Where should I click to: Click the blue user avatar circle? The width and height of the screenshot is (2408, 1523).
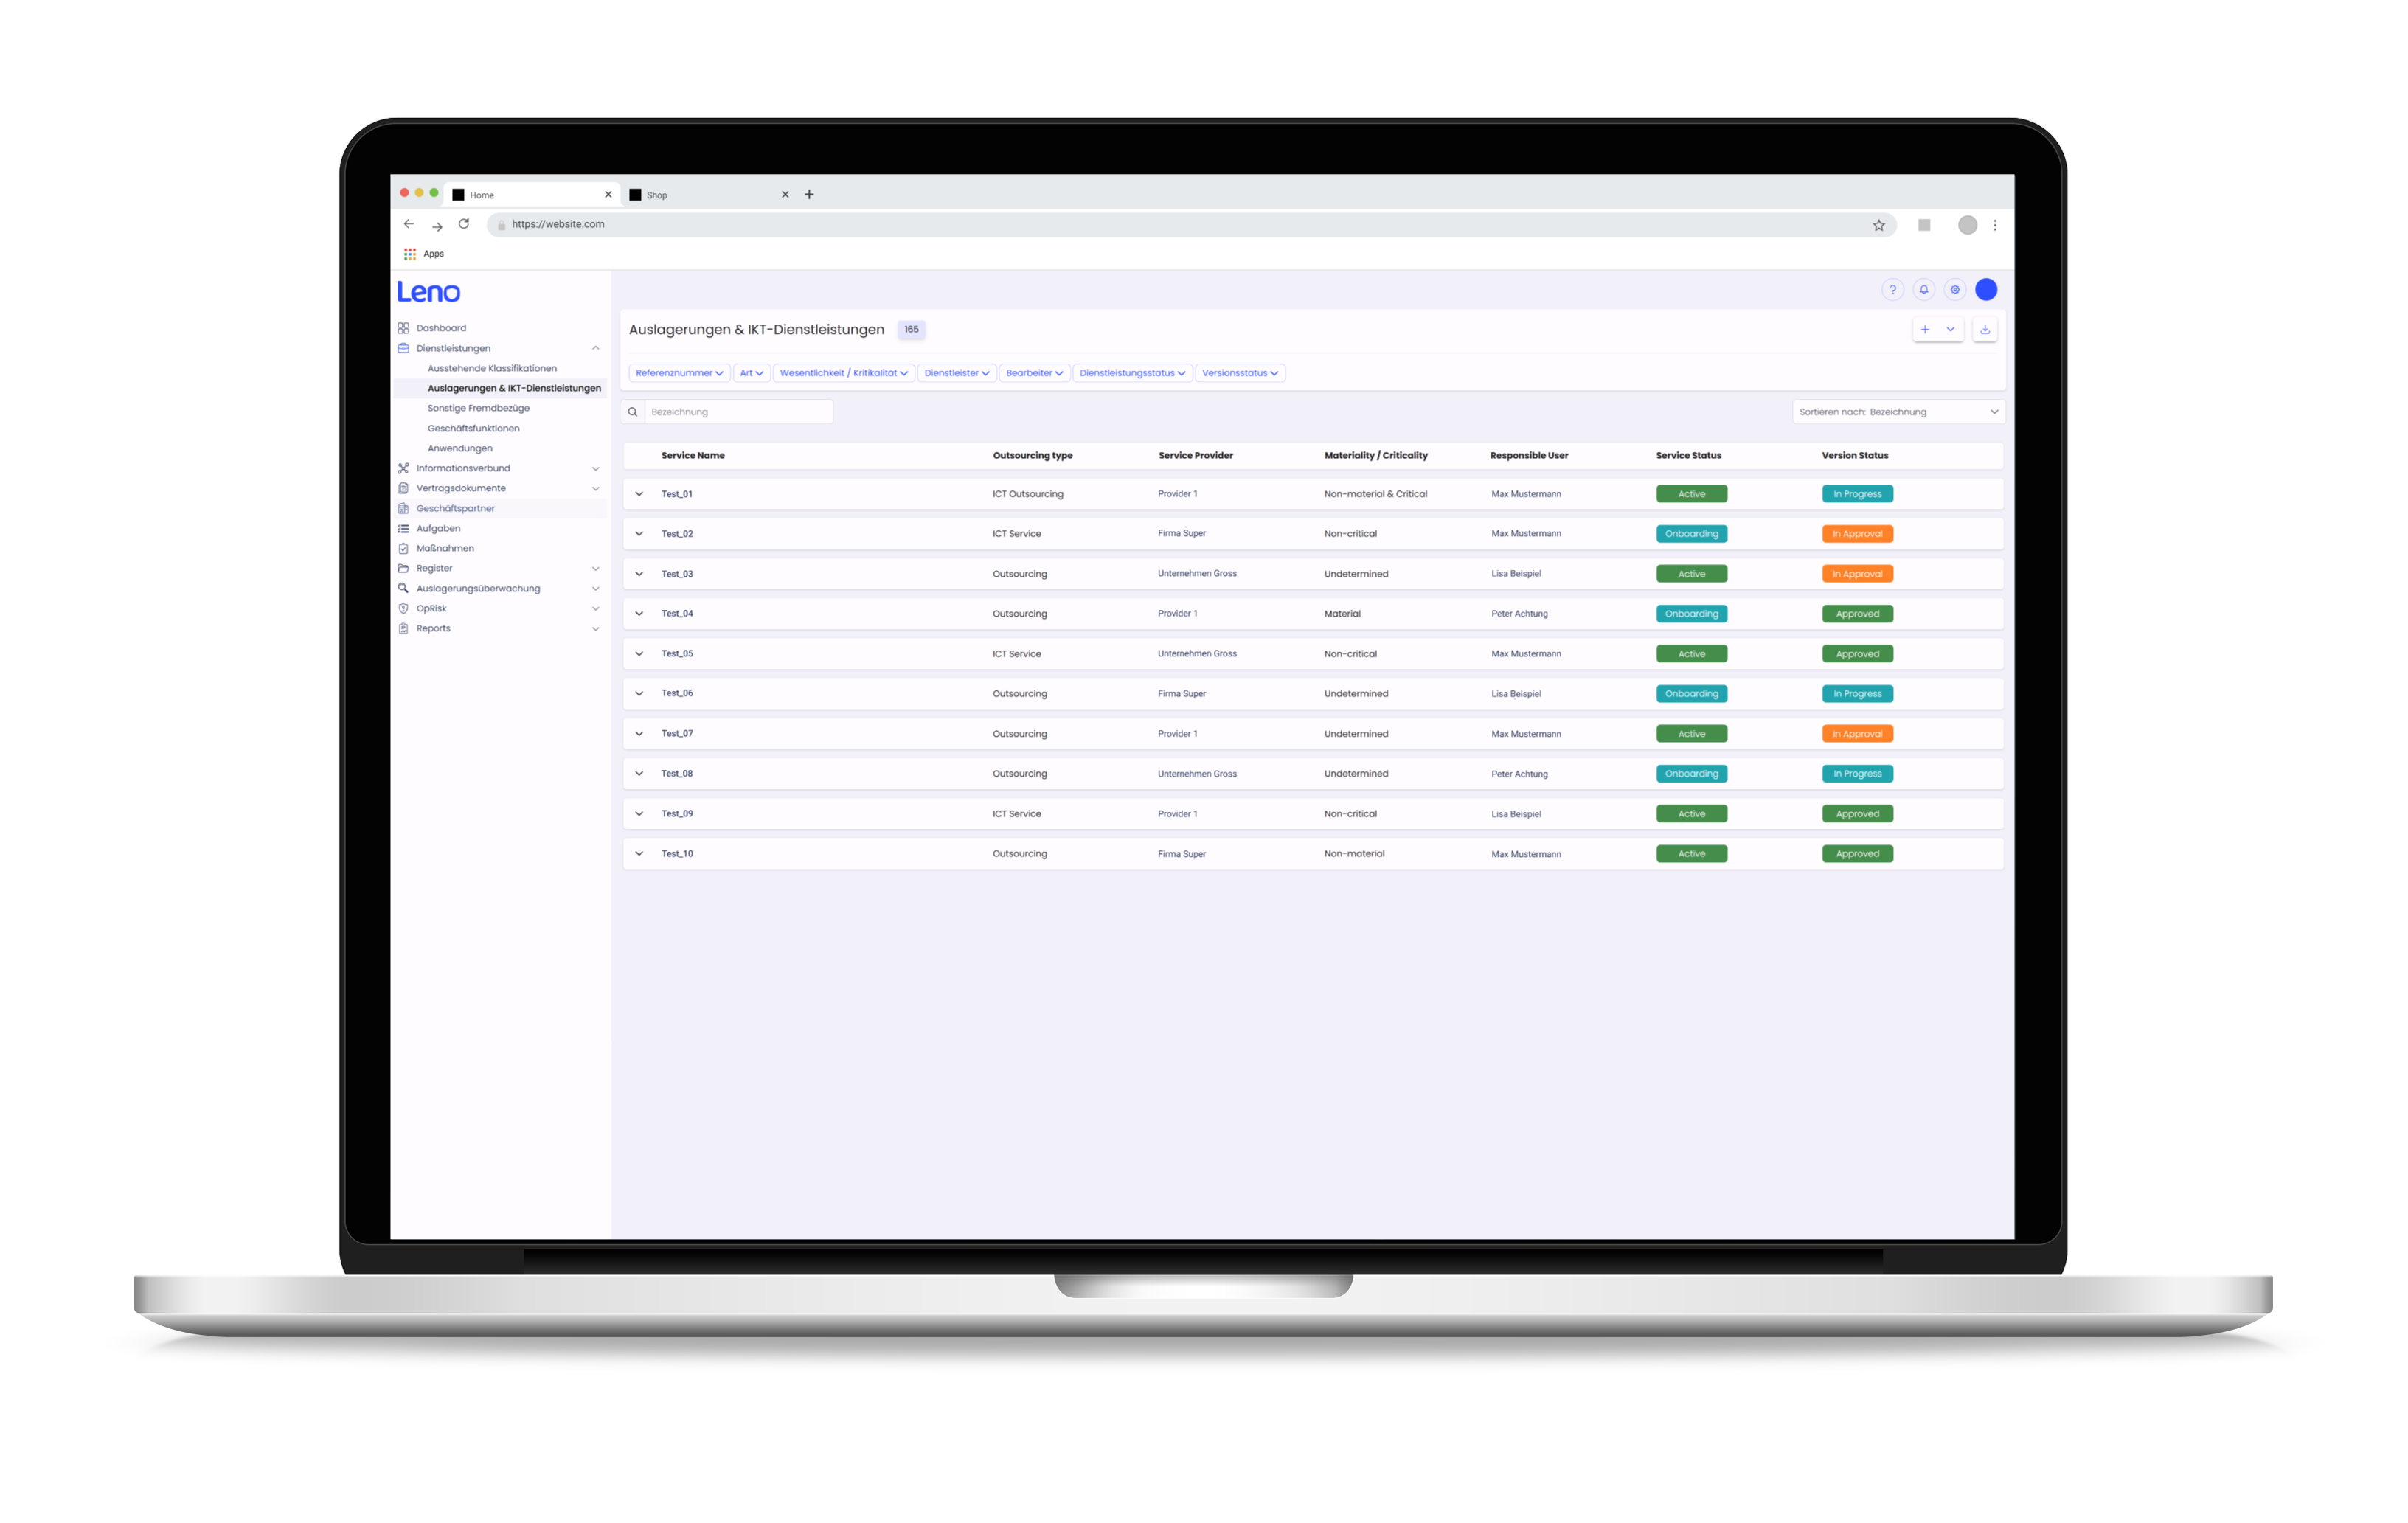pyautogui.click(x=1987, y=290)
